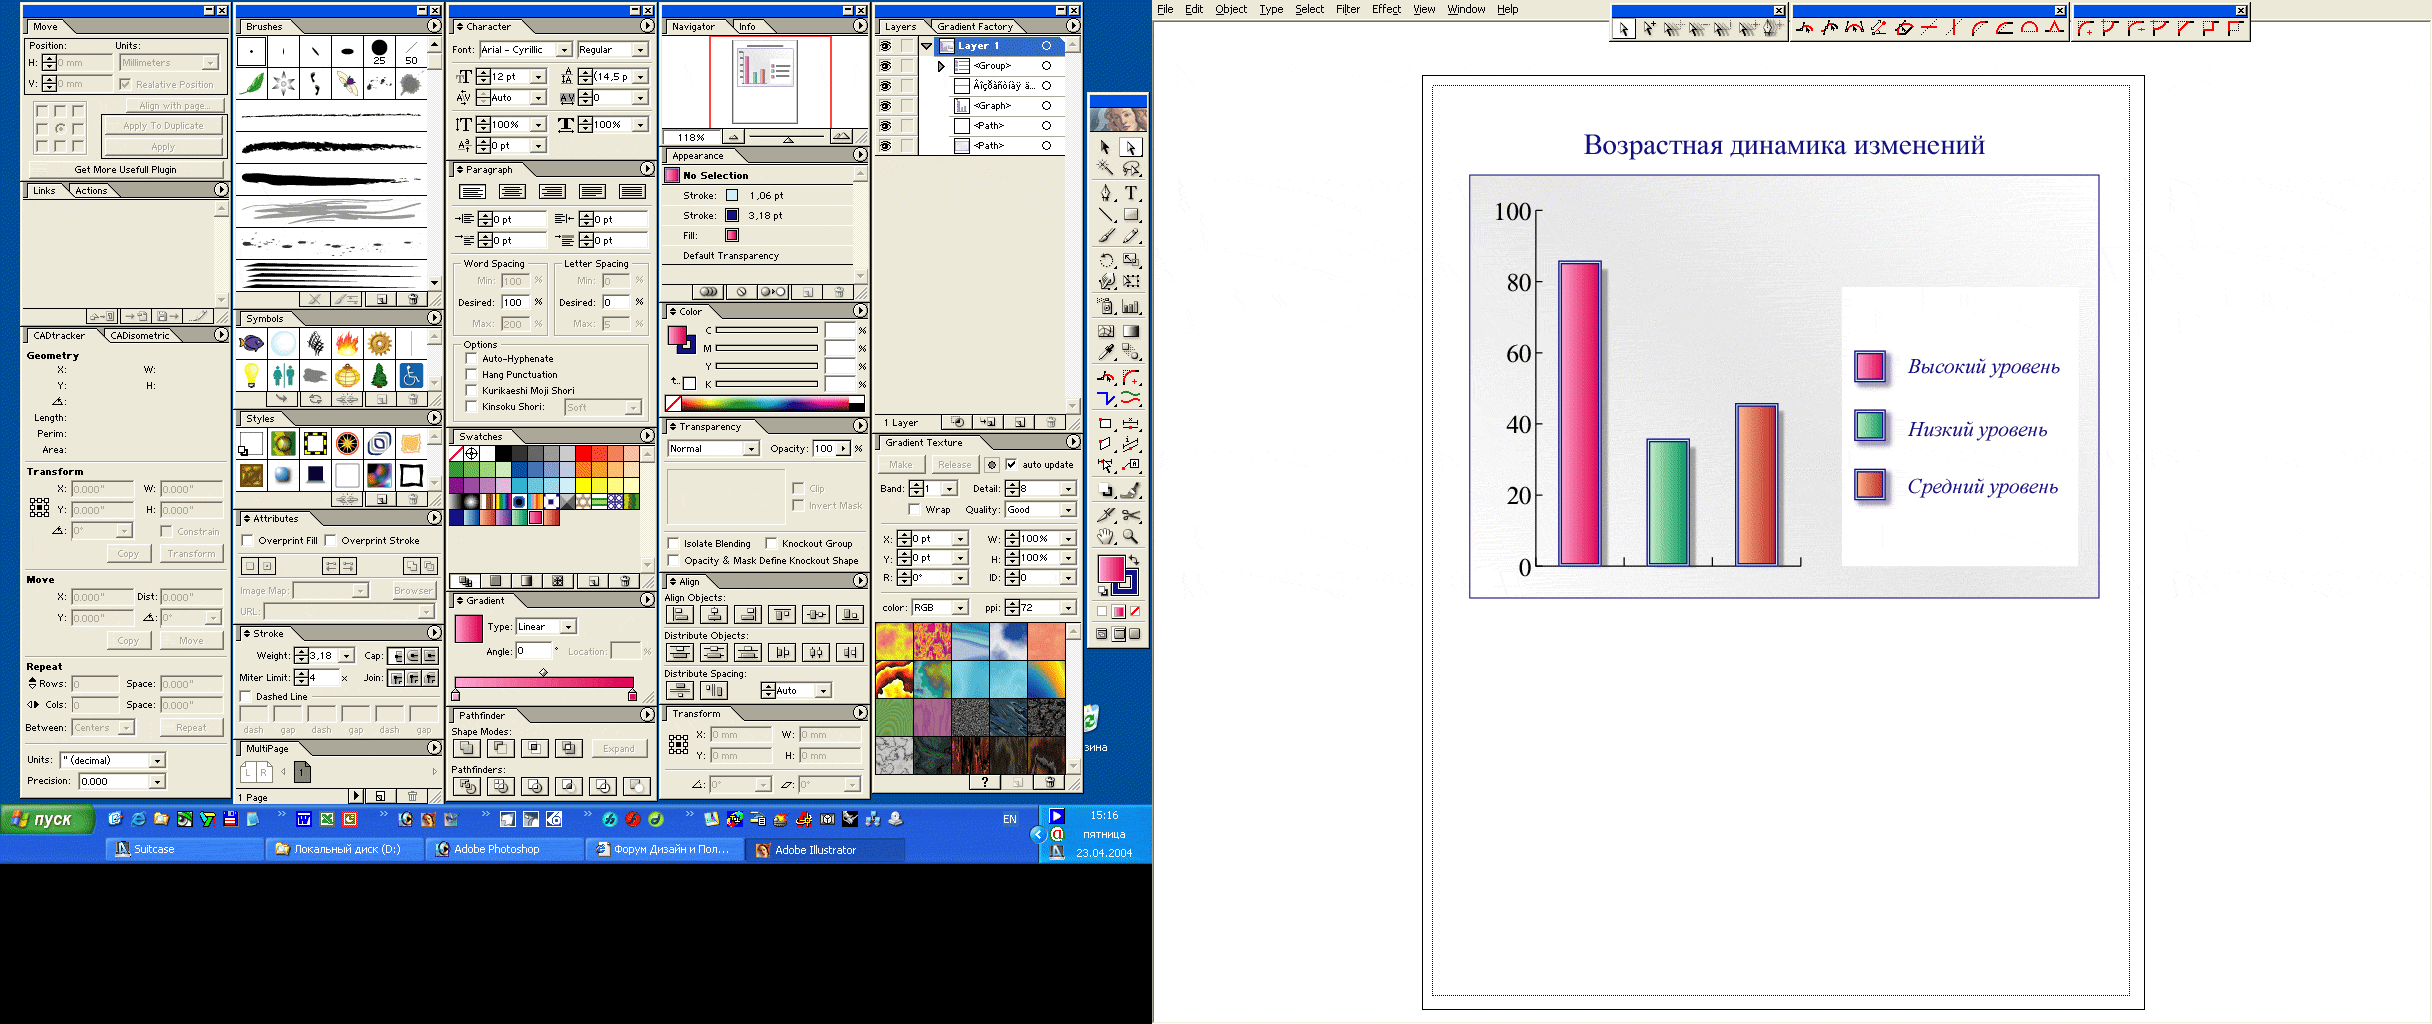Viewport: 2432px width, 1024px height.
Task: Select the Pen tool
Action: (1105, 192)
